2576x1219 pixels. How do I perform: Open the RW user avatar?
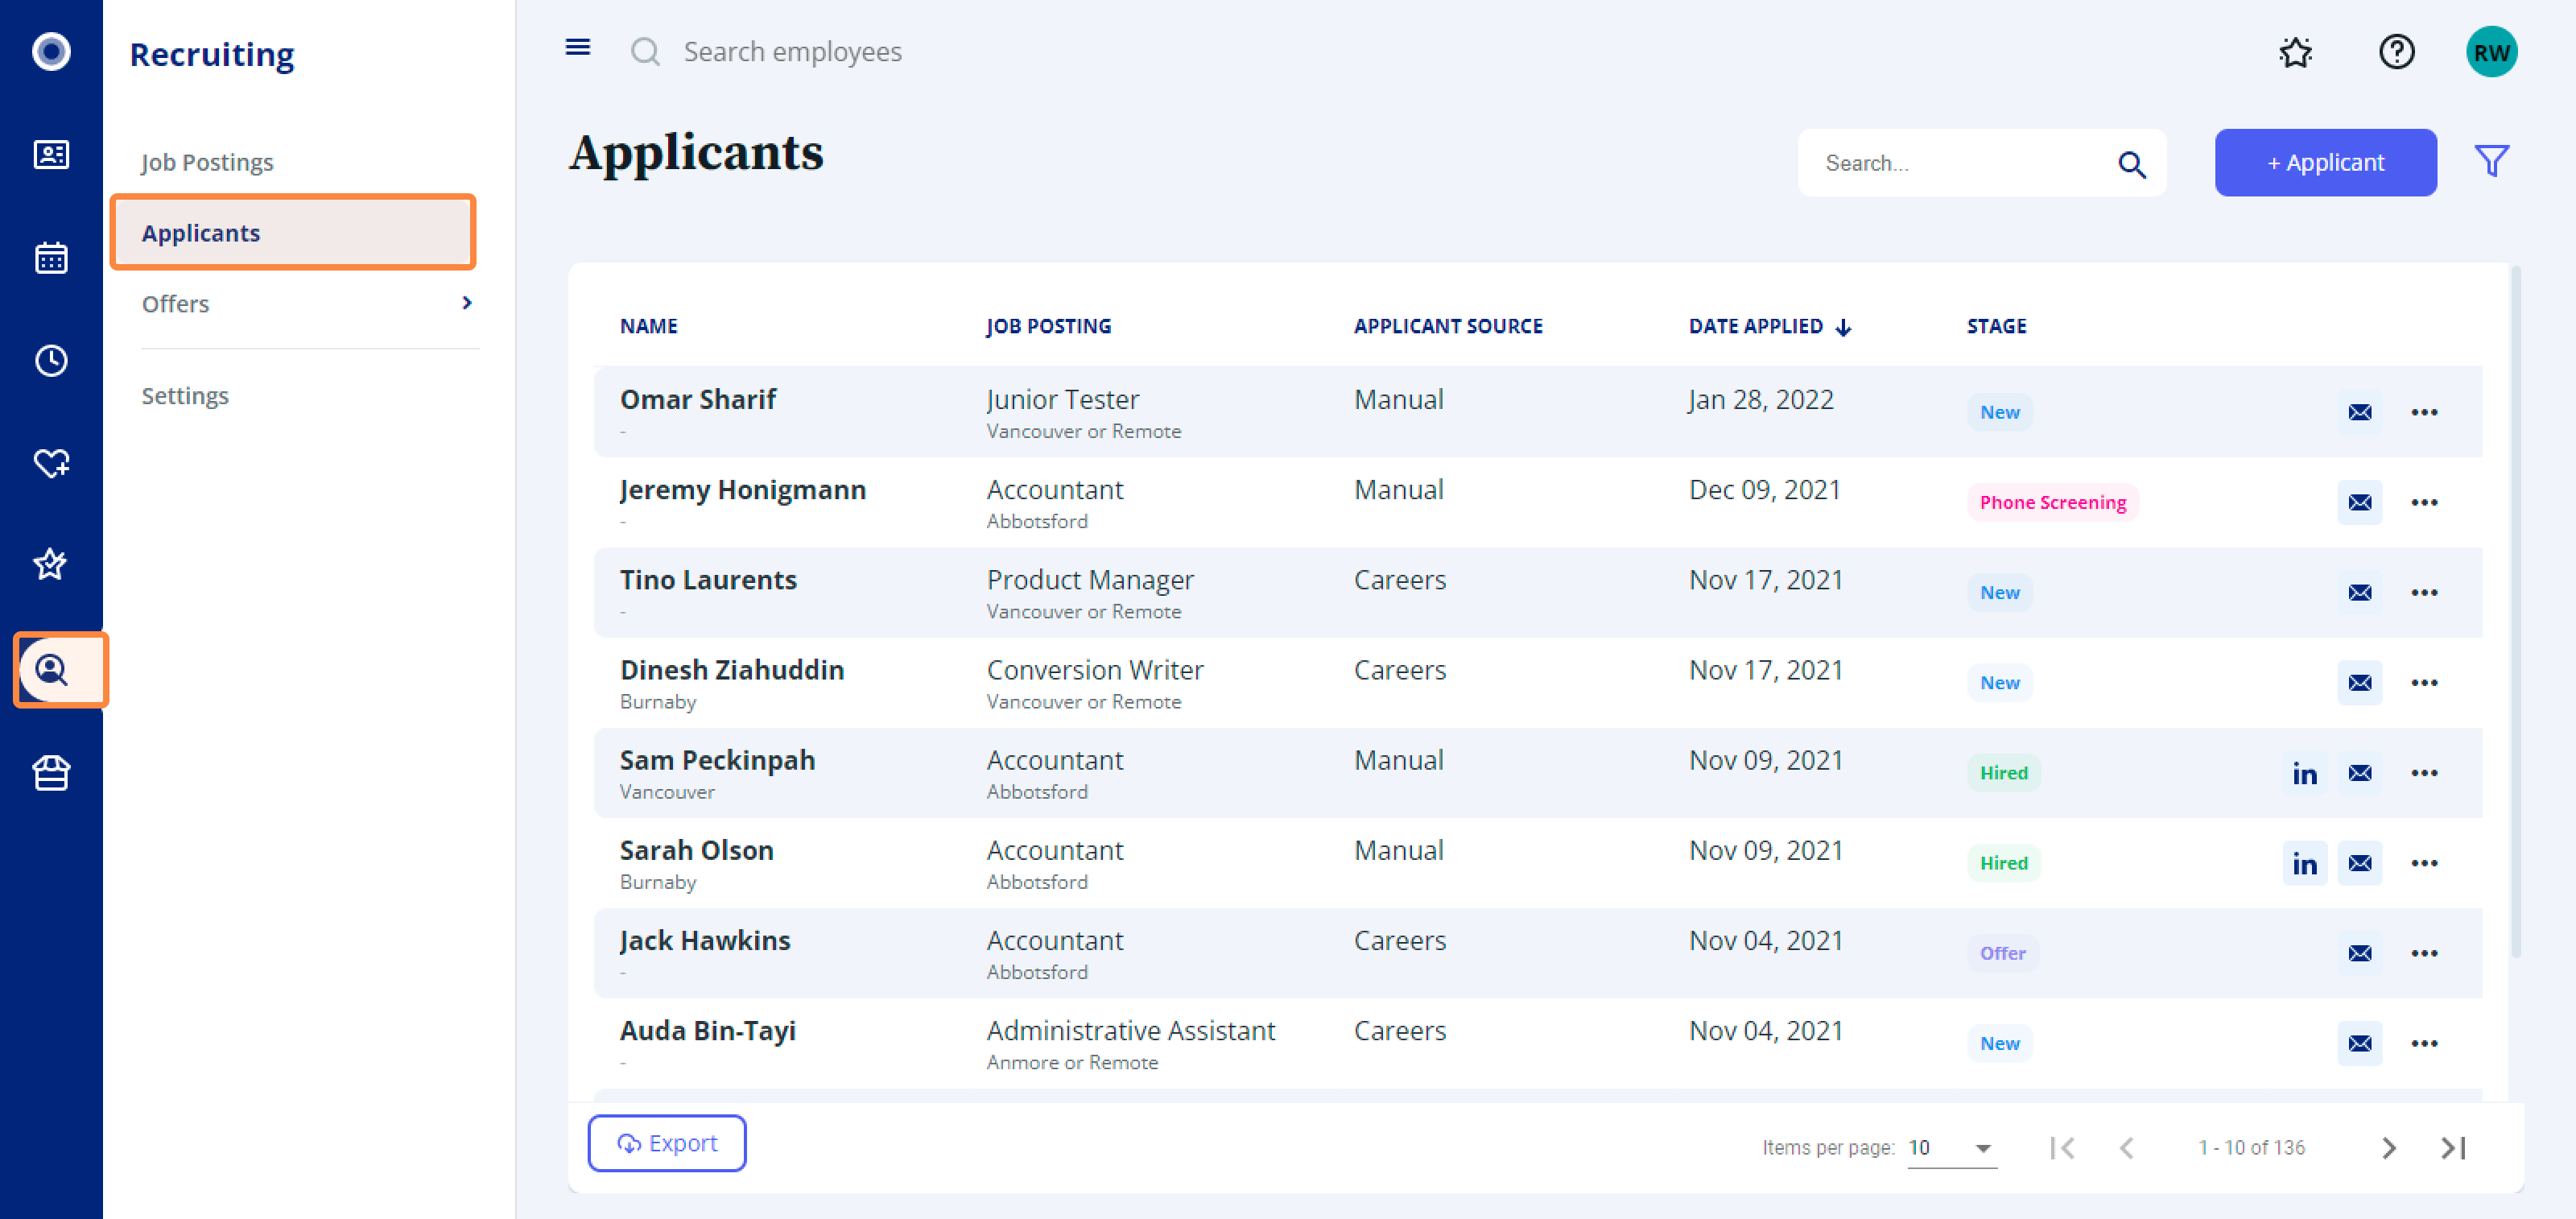tap(2490, 52)
